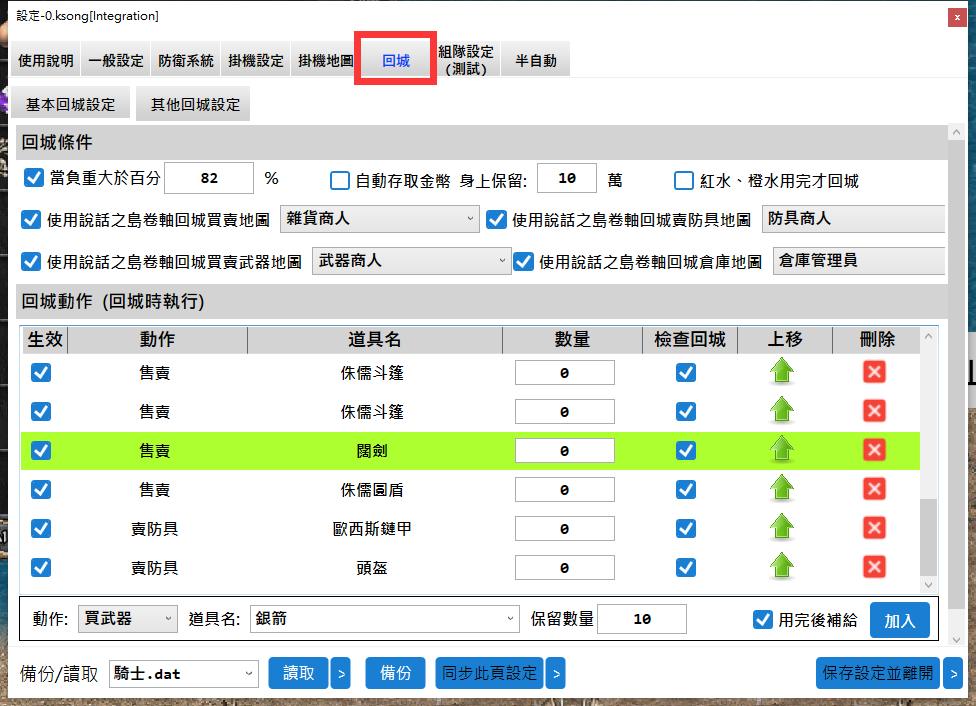976x706 pixels.
Task: Click arrow button beside 同步此頁設定
Action: pyautogui.click(x=556, y=674)
